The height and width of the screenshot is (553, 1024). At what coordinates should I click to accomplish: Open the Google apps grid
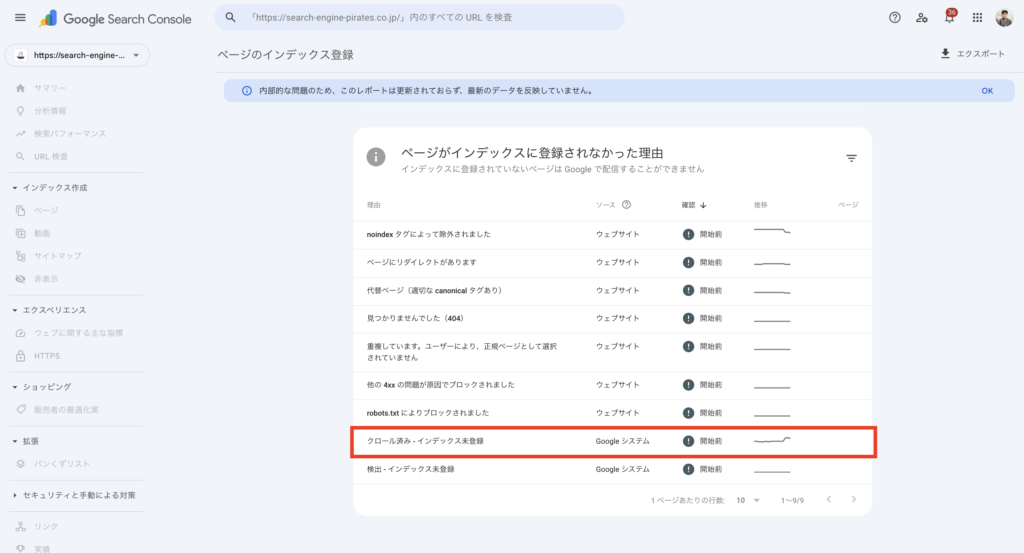click(x=977, y=18)
